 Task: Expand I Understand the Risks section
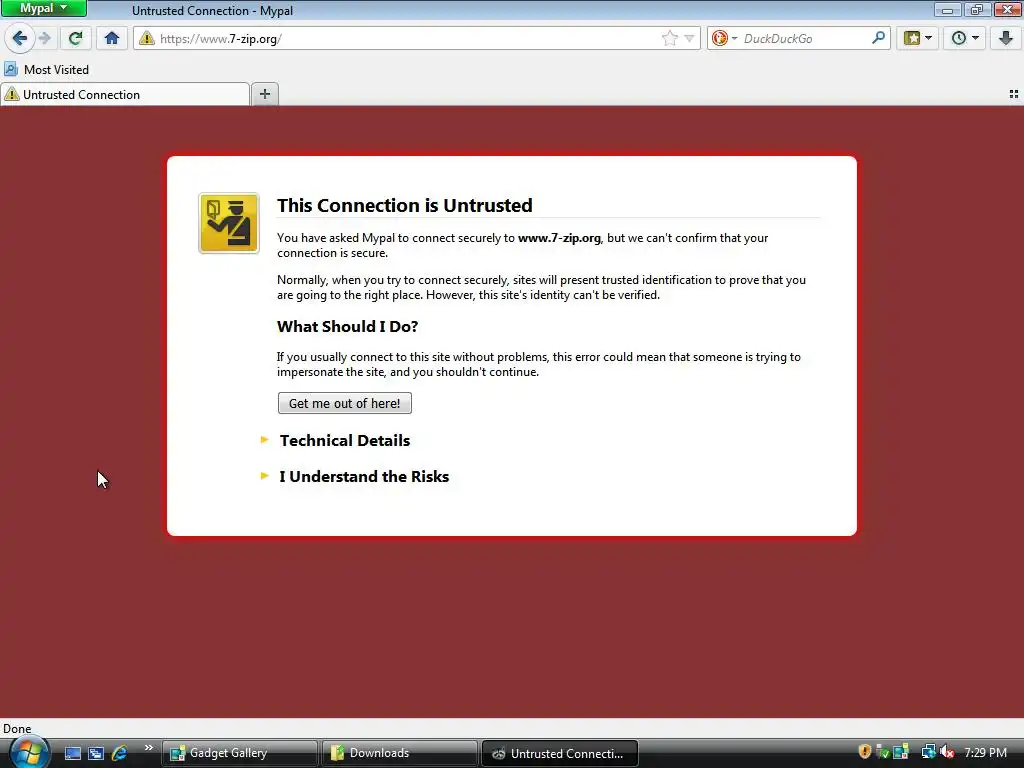pos(364,476)
